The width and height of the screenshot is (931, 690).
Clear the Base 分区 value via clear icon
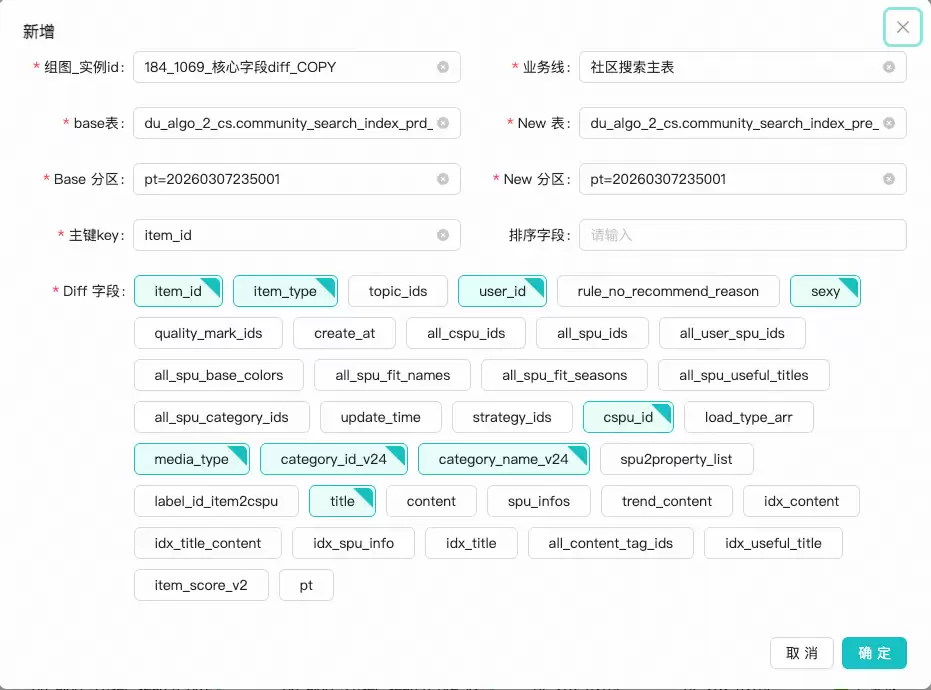443,179
